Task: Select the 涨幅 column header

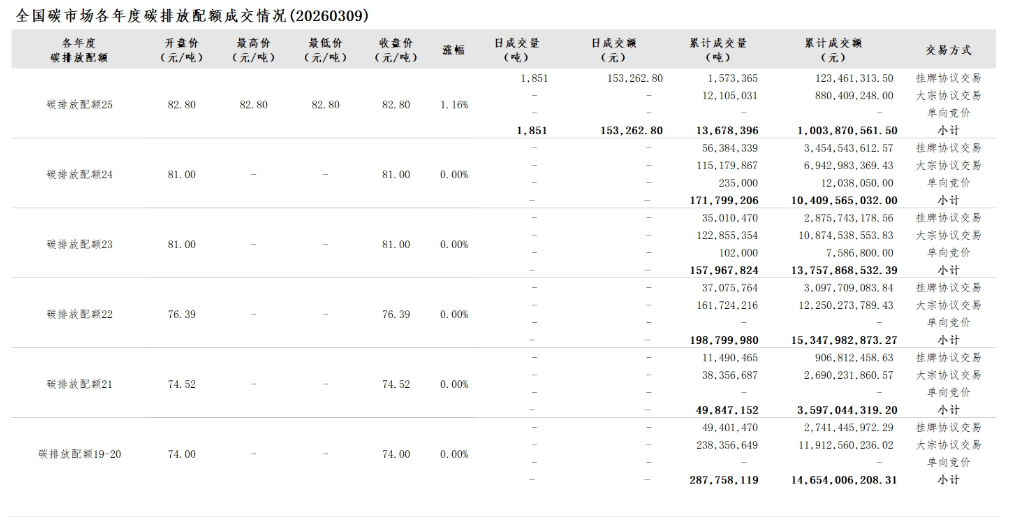Action: [453, 50]
